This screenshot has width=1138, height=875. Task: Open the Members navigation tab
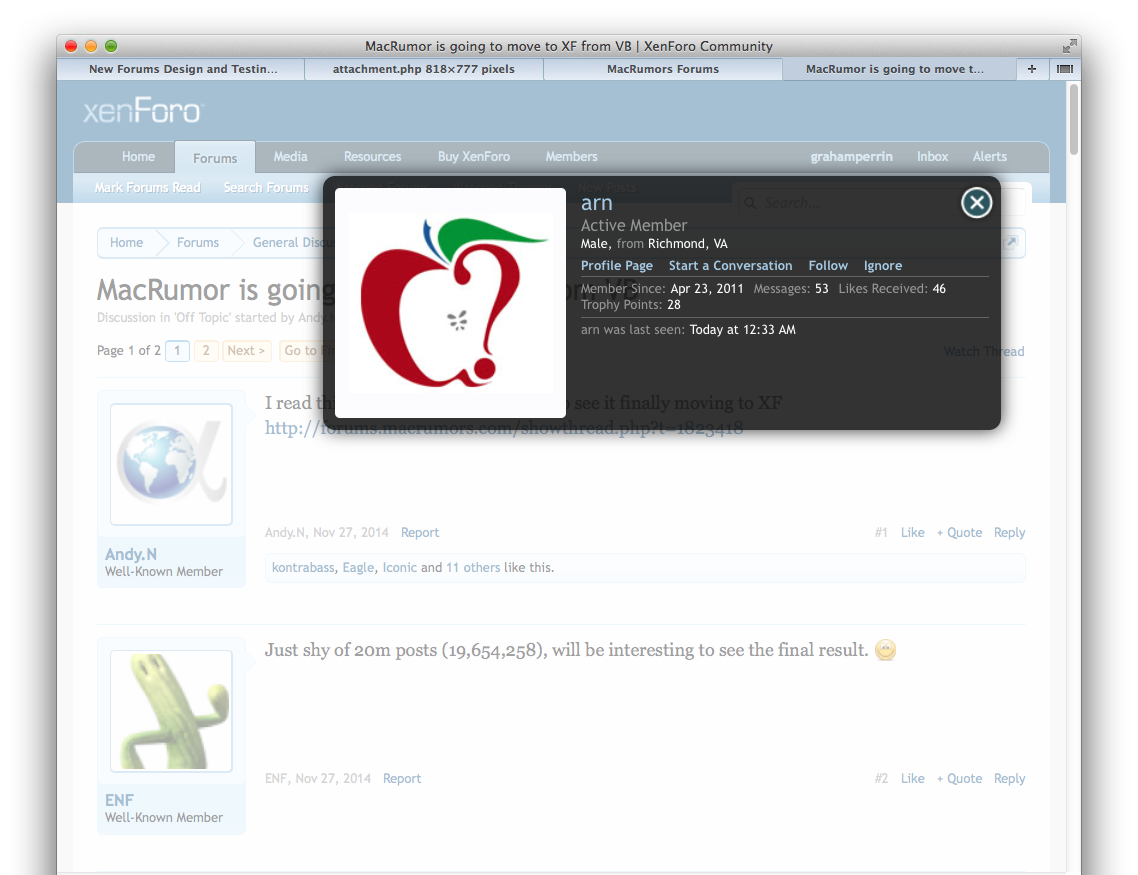pyautogui.click(x=571, y=157)
